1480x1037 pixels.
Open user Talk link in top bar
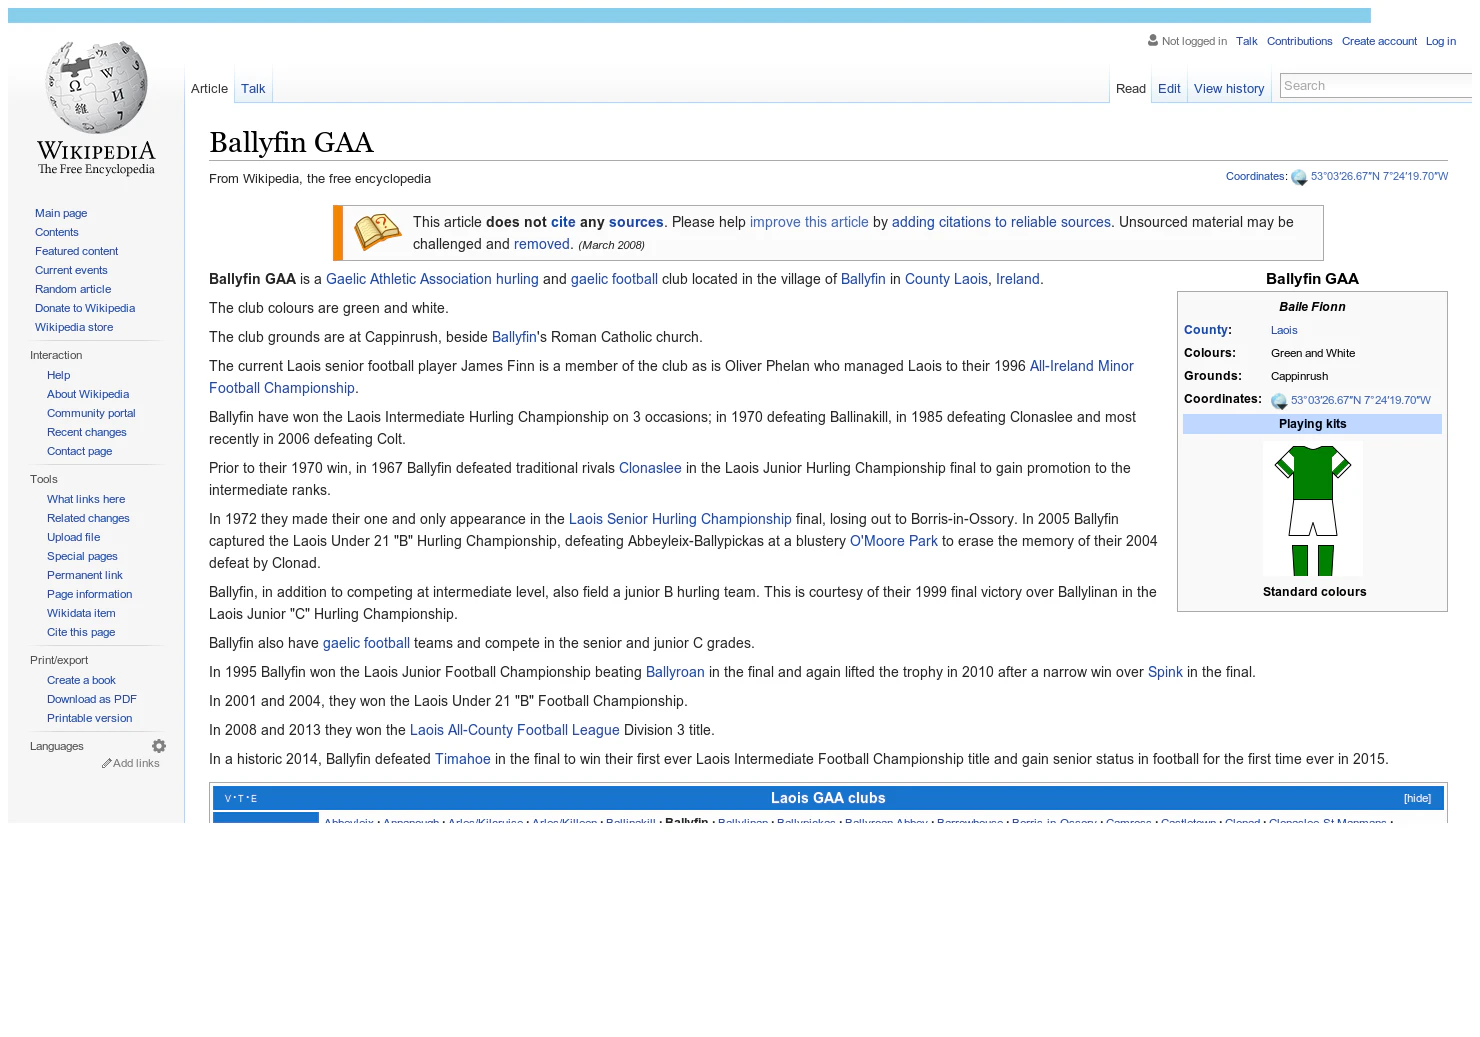coord(1246,41)
